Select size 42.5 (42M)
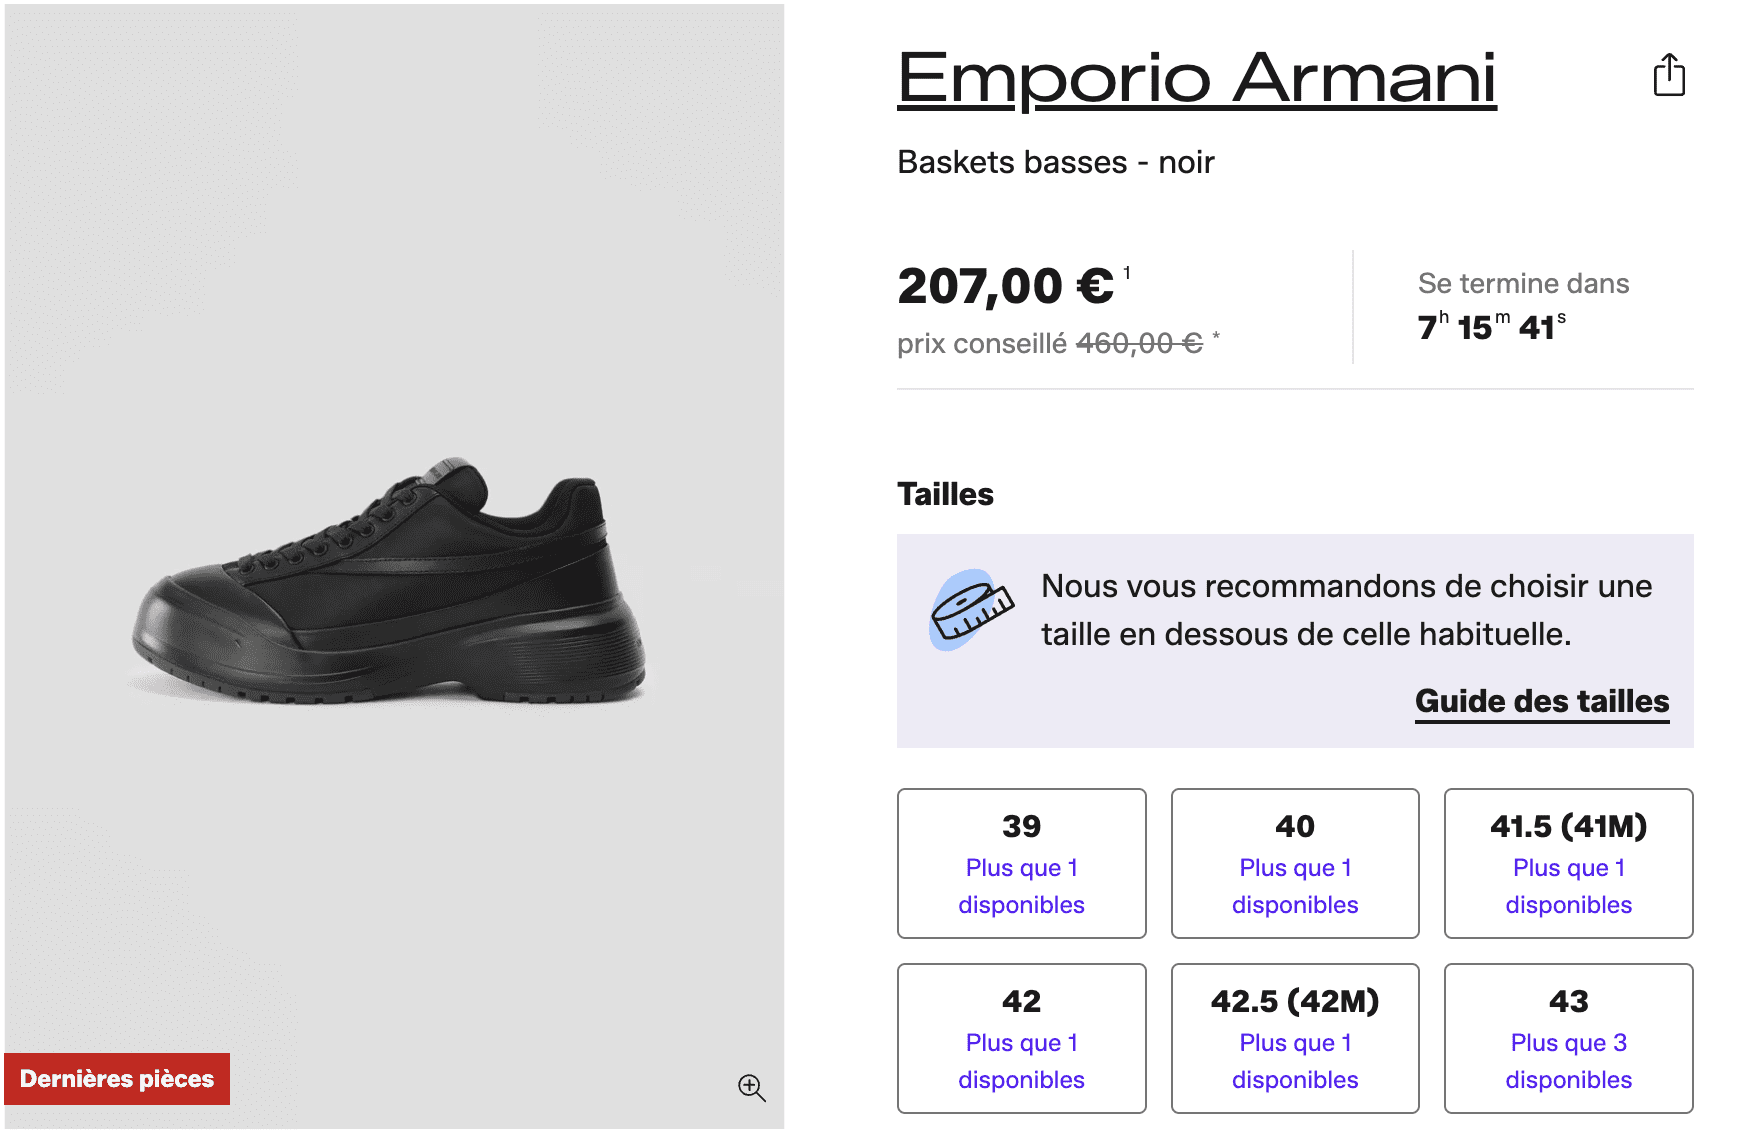Viewport: 1748px width, 1146px height. pos(1295,1038)
